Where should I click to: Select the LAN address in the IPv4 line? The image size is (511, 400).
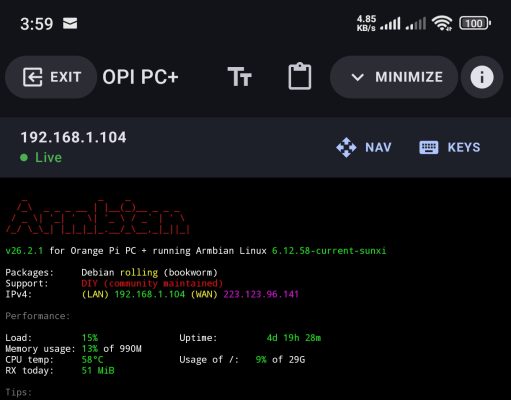(x=150, y=294)
